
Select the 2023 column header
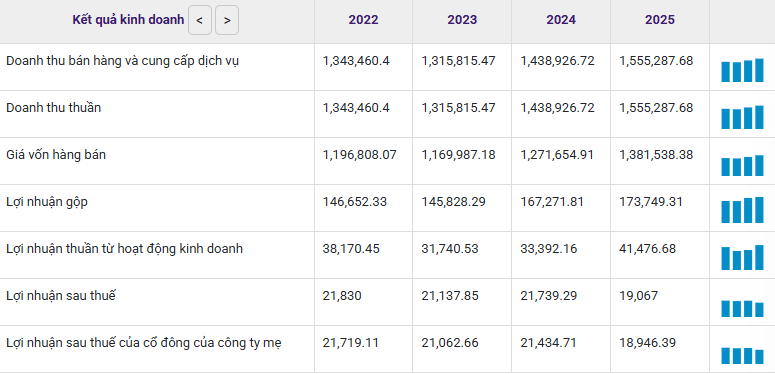pos(462,20)
